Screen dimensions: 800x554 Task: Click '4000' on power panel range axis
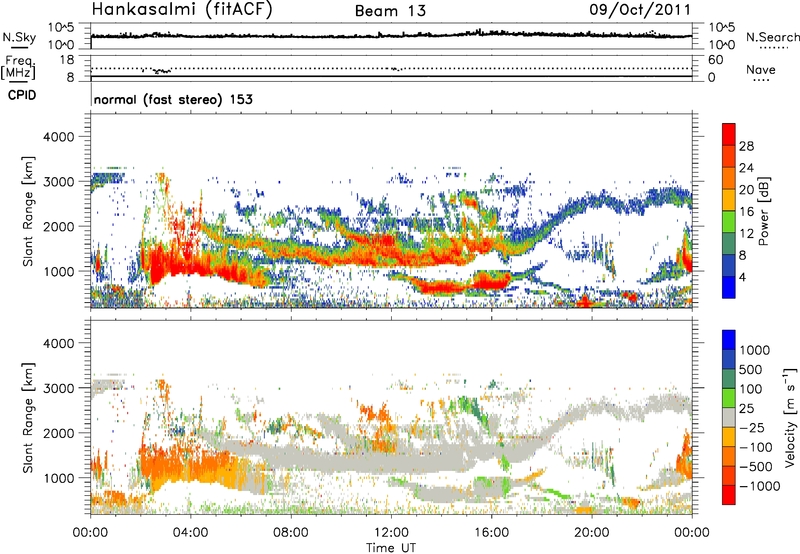coord(58,137)
